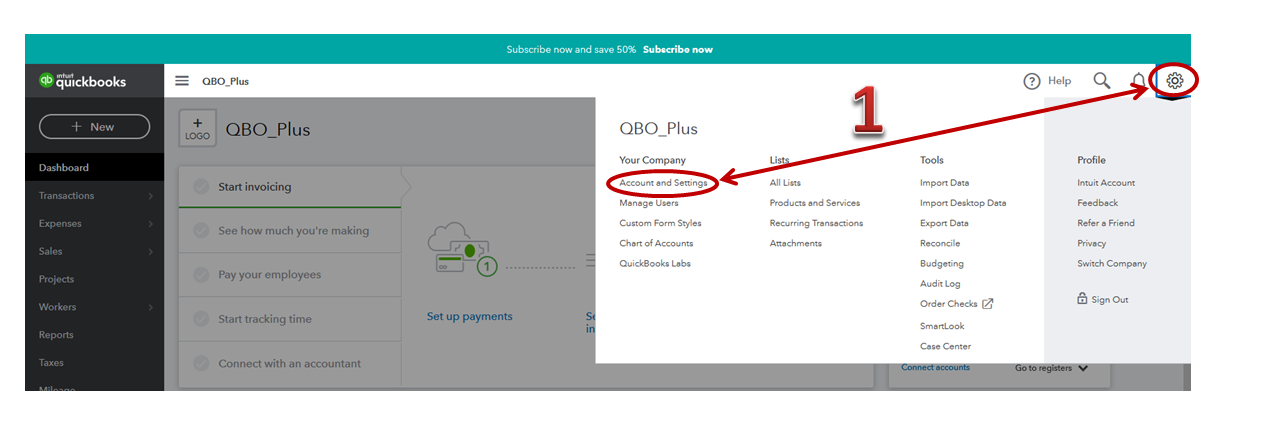This screenshot has height=440, width=1274.
Task: Select the Start tracking time step
Action: [x=290, y=319]
